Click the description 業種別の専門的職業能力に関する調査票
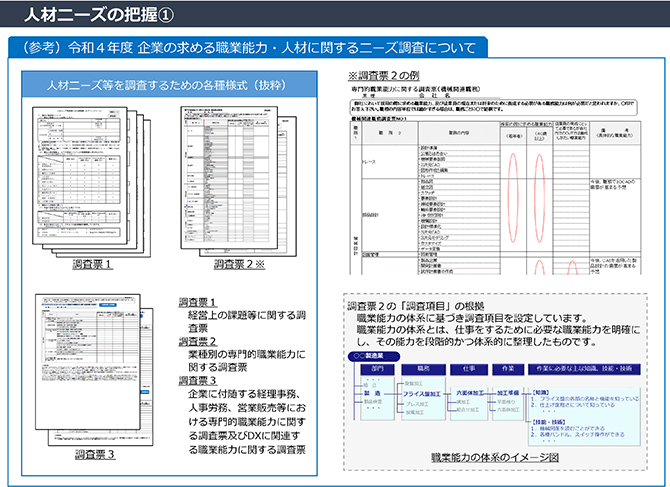 pyautogui.click(x=247, y=361)
